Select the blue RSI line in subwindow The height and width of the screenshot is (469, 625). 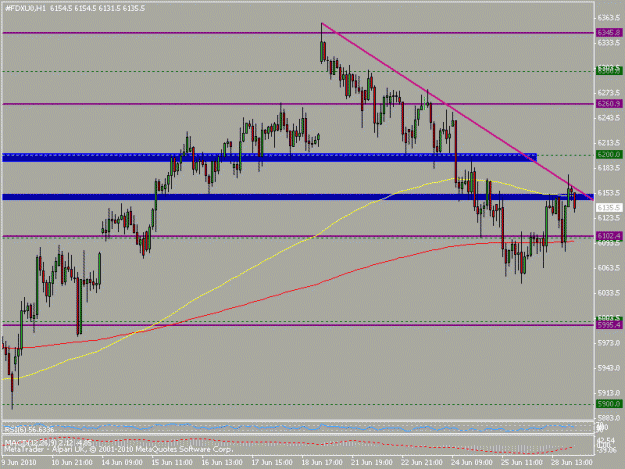(287, 428)
